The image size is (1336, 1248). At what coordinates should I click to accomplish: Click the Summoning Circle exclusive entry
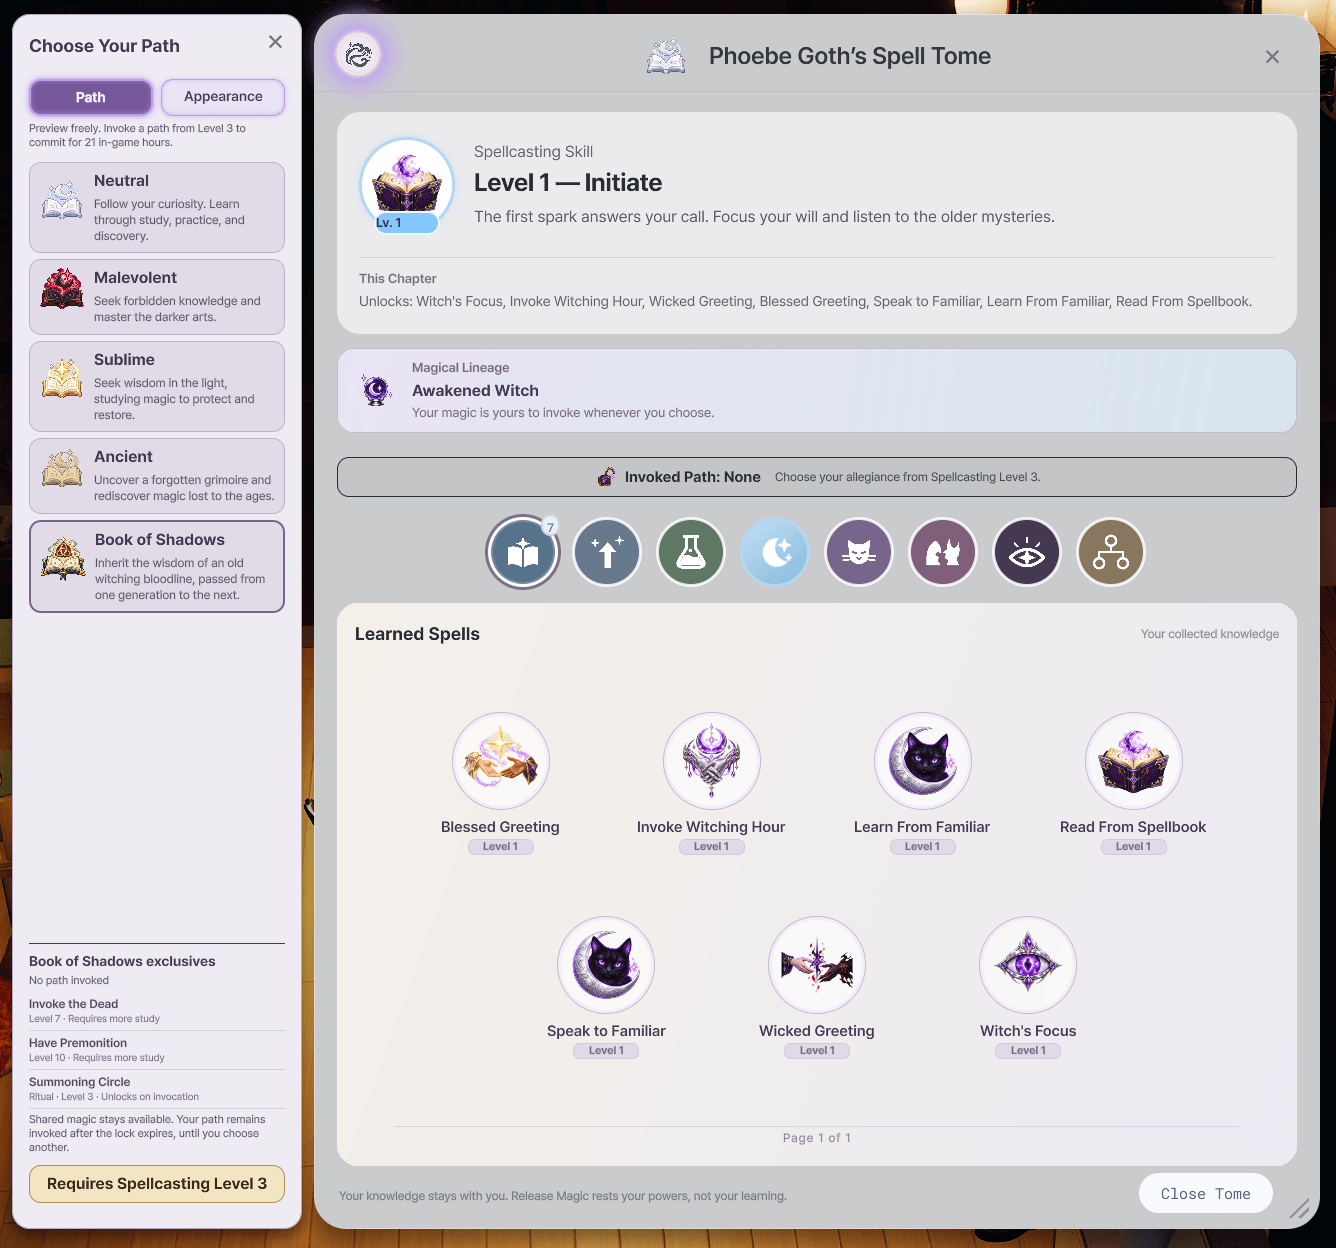point(157,1089)
